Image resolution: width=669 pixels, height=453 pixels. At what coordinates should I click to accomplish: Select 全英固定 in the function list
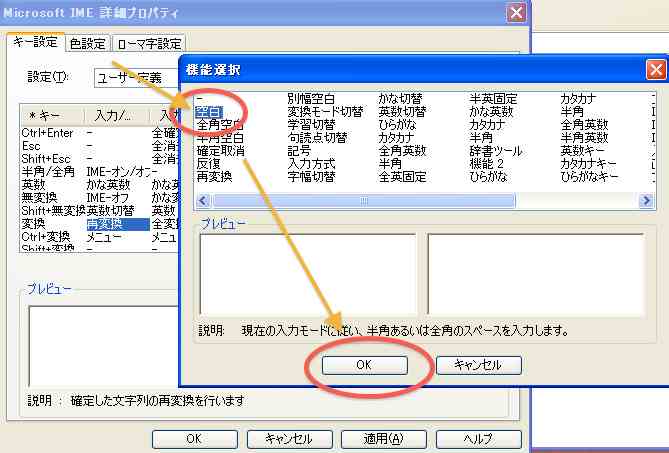click(402, 177)
